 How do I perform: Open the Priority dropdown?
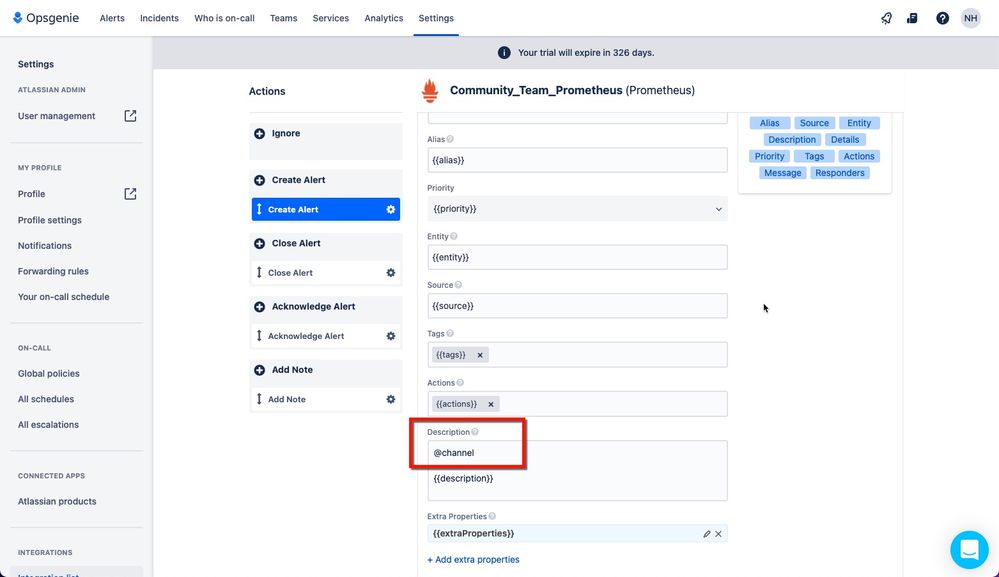577,209
